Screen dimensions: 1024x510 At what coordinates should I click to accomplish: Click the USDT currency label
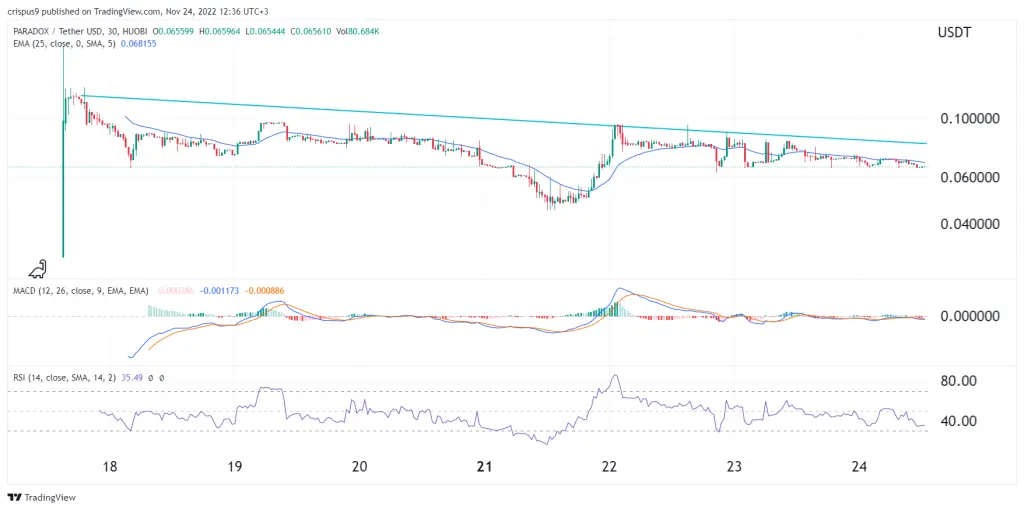tap(952, 32)
